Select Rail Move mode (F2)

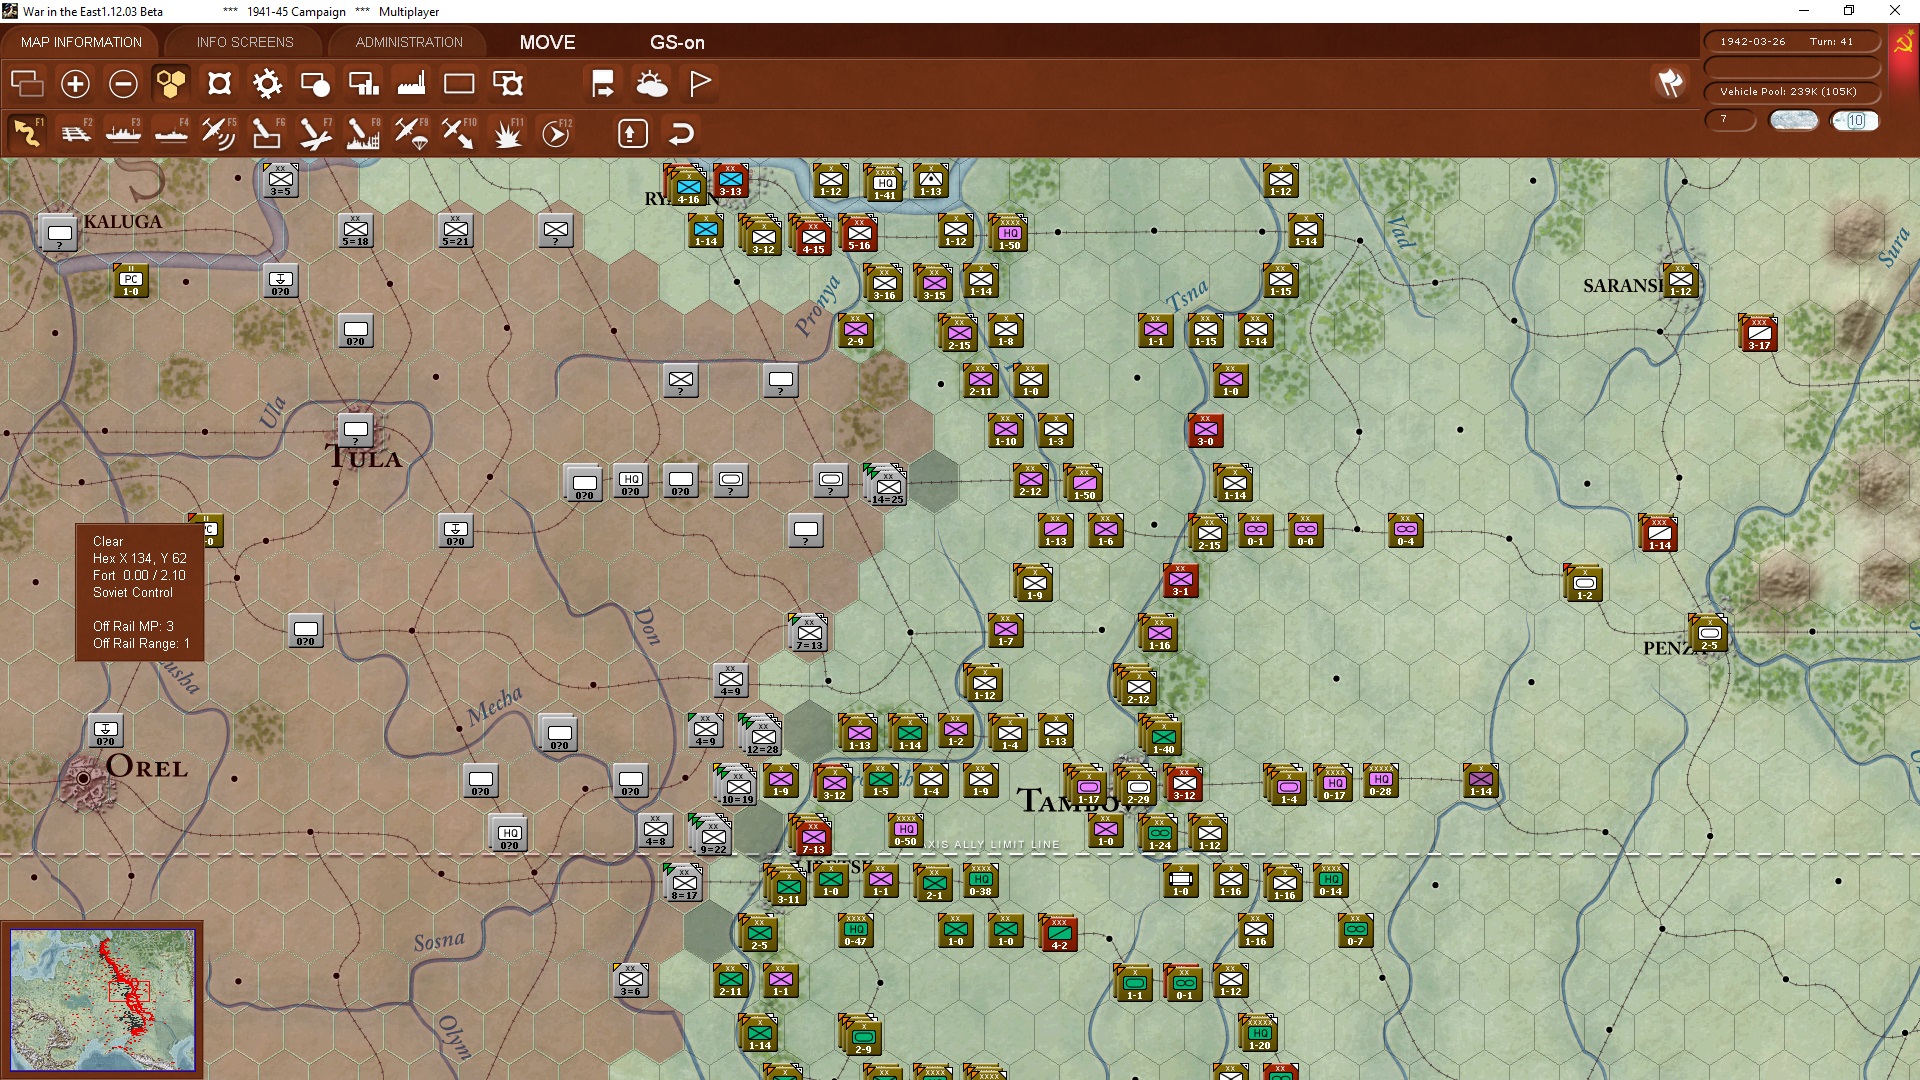coord(75,133)
